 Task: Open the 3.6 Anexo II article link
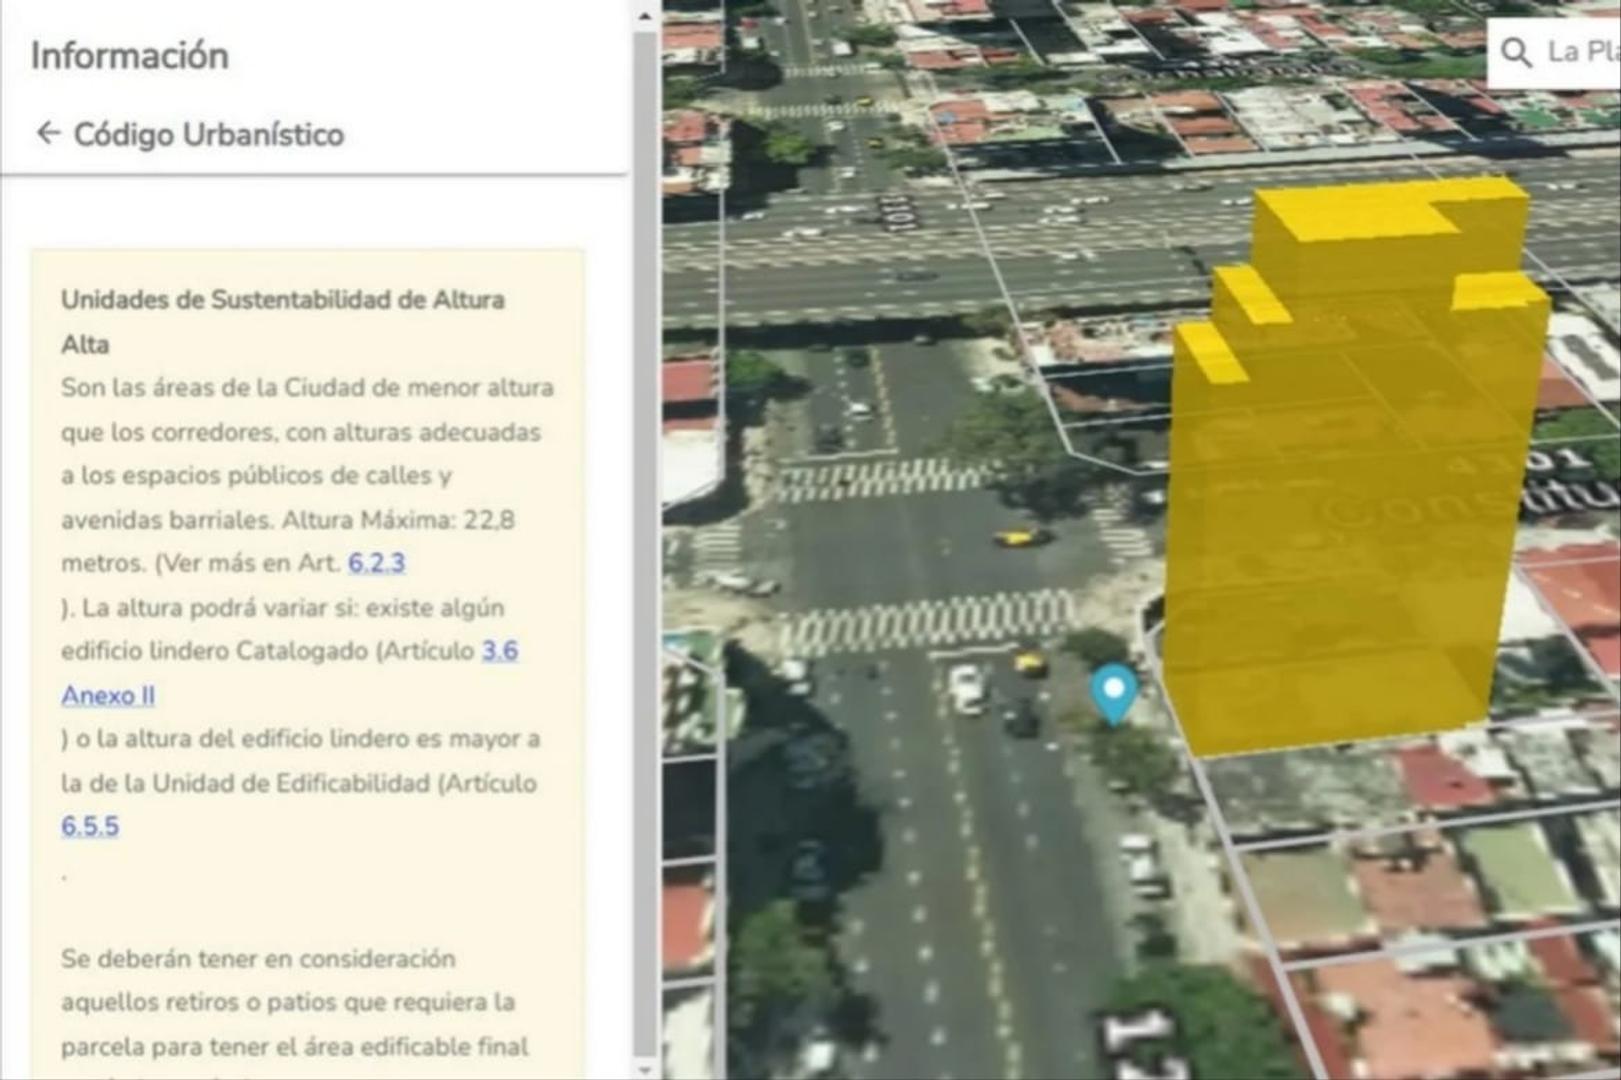(x=110, y=695)
